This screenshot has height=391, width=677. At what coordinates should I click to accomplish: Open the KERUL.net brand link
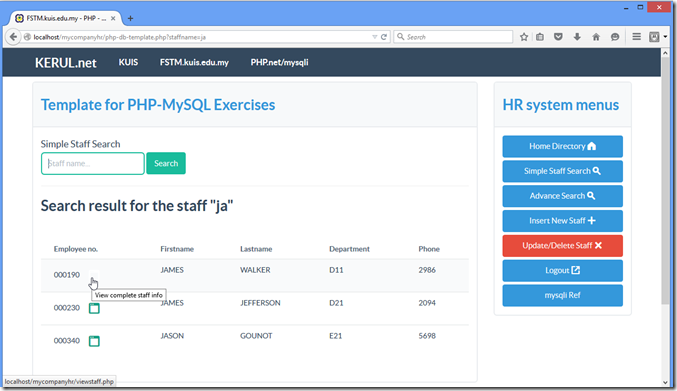66,63
